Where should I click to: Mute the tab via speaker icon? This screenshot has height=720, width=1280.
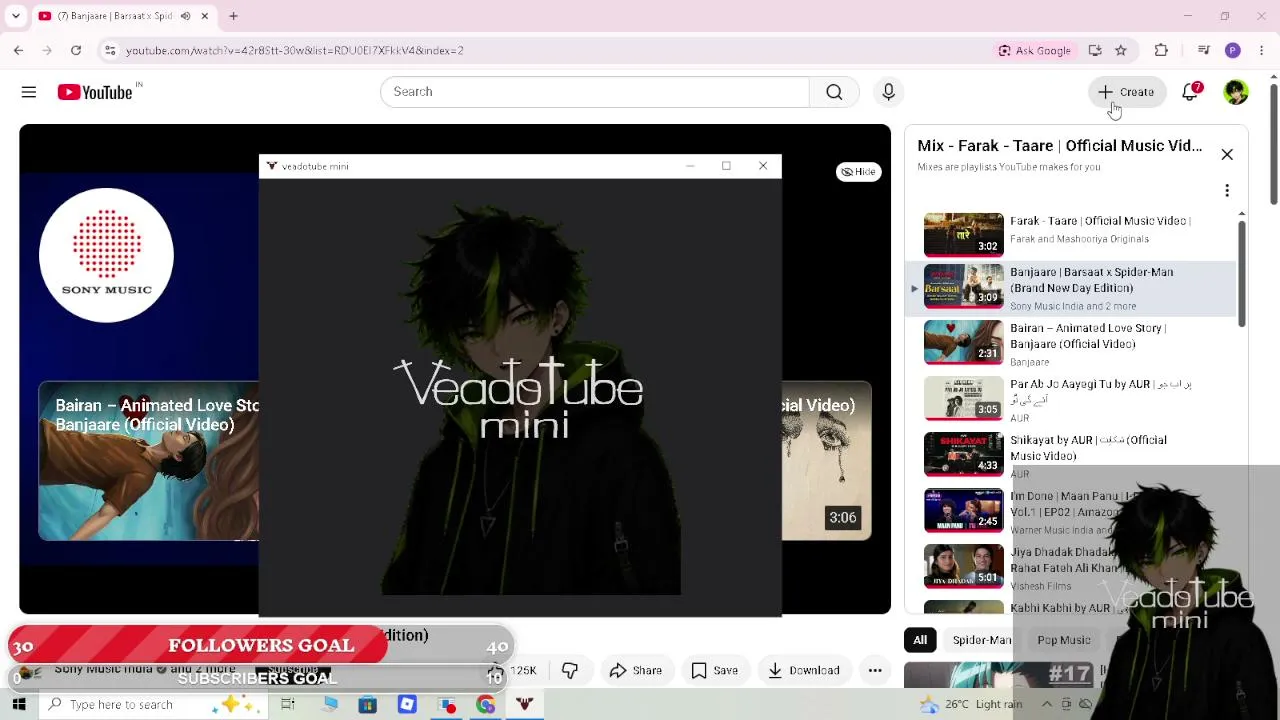[x=185, y=16]
